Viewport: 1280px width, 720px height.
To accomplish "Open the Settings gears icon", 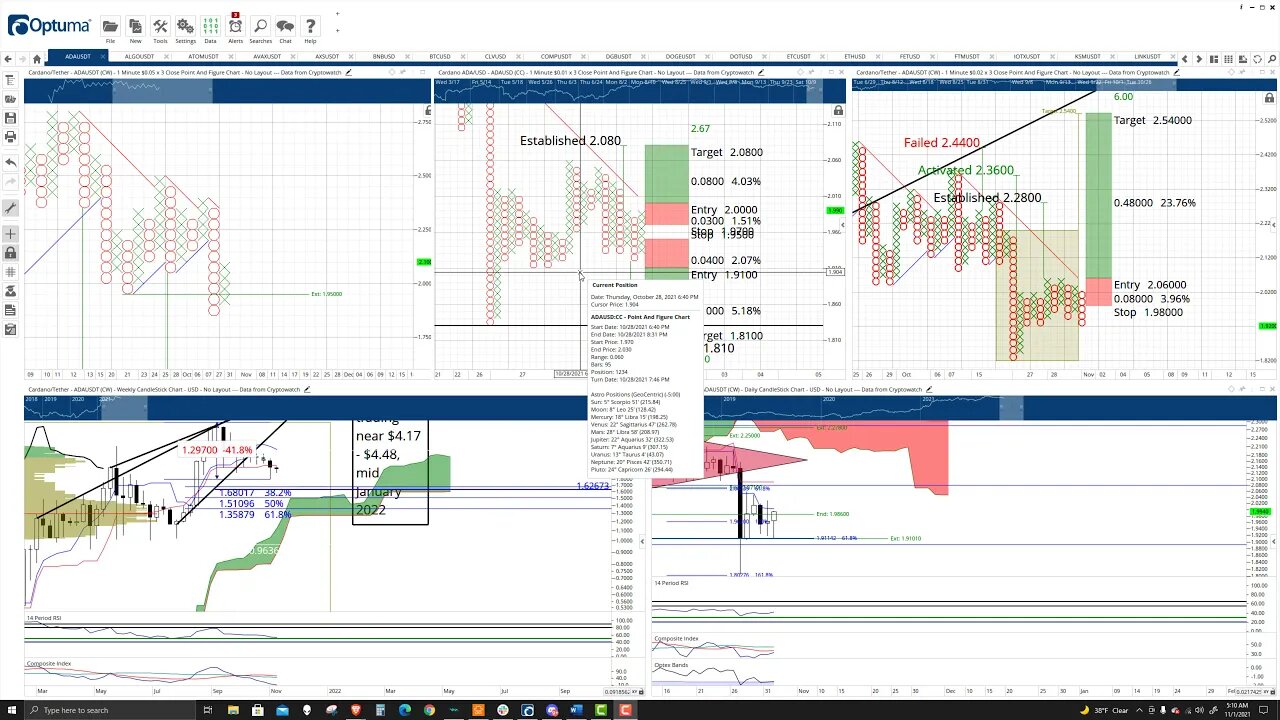I will (185, 26).
